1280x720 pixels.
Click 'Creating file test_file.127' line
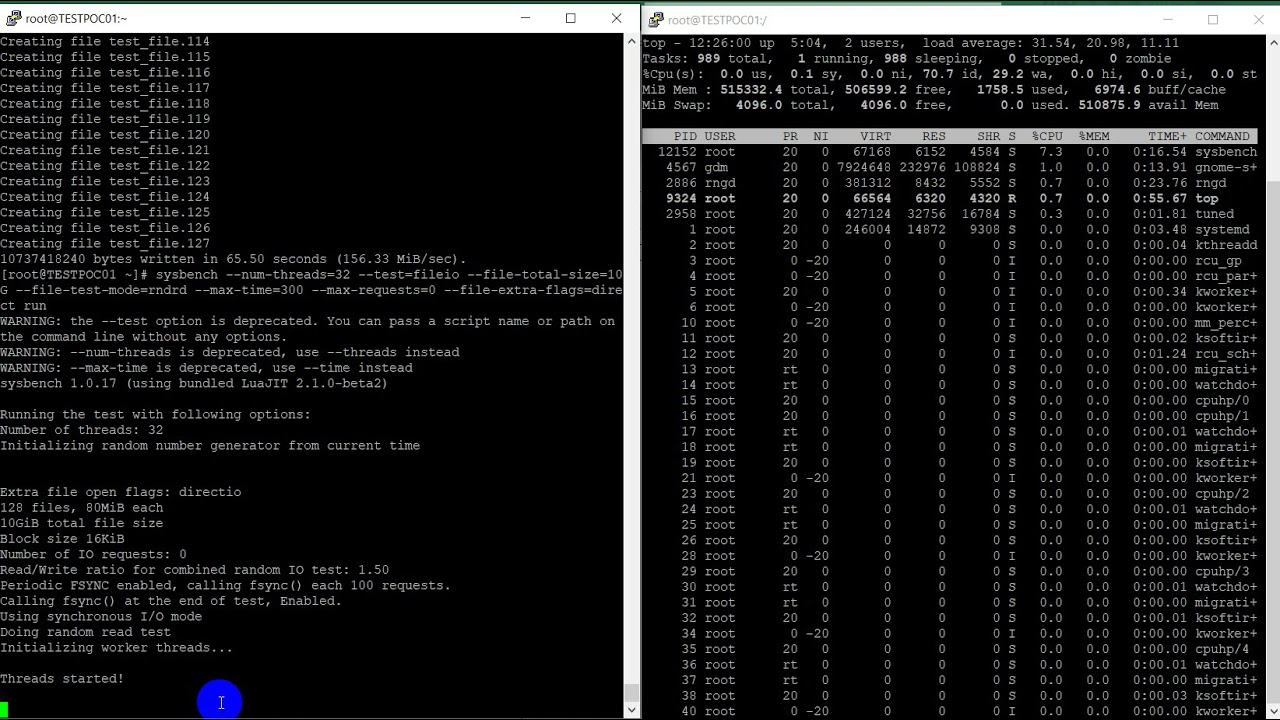click(105, 243)
